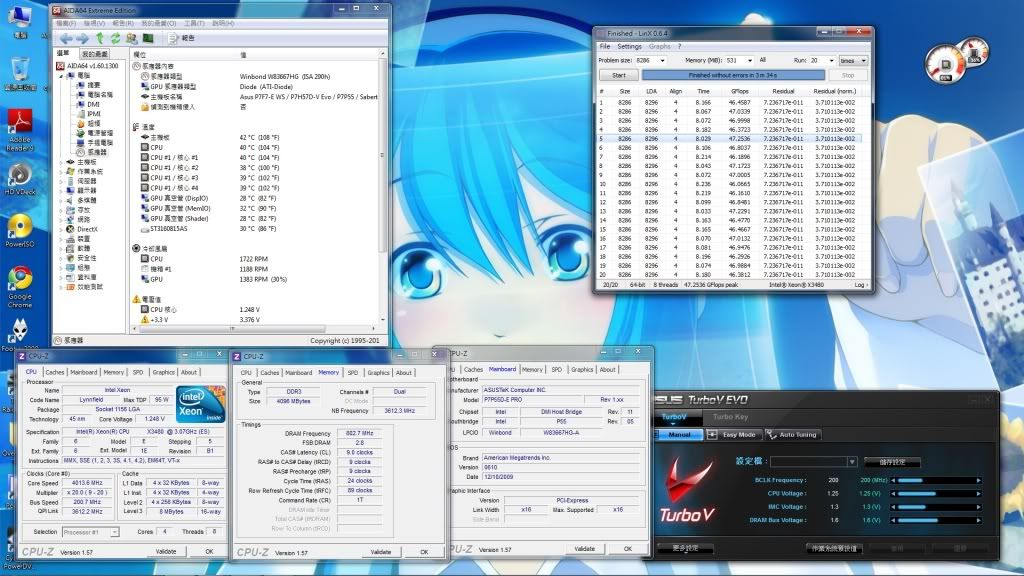Screen dimensions: 1024x576
Task: Go forward with AIDA64 blue right arrow
Action: pos(82,39)
